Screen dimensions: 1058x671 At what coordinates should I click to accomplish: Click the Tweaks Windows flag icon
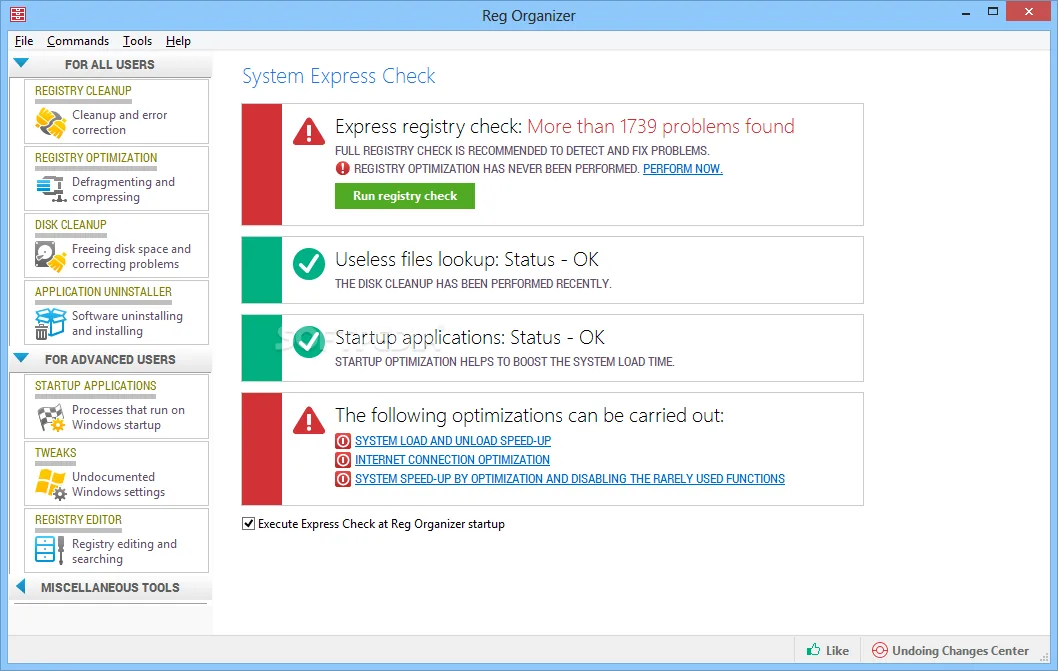[x=51, y=485]
